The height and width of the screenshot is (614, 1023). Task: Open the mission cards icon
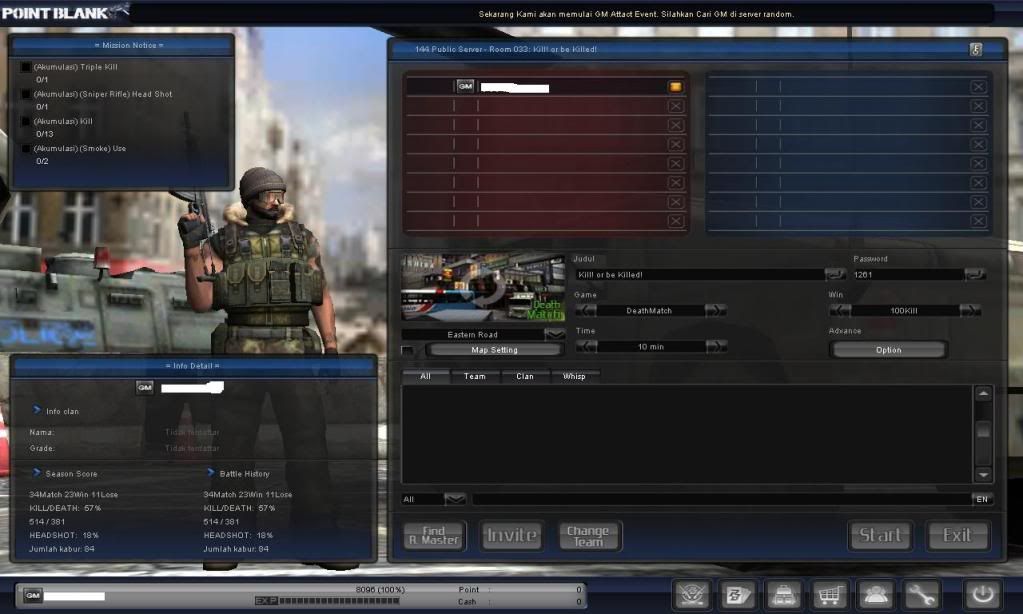click(739, 594)
